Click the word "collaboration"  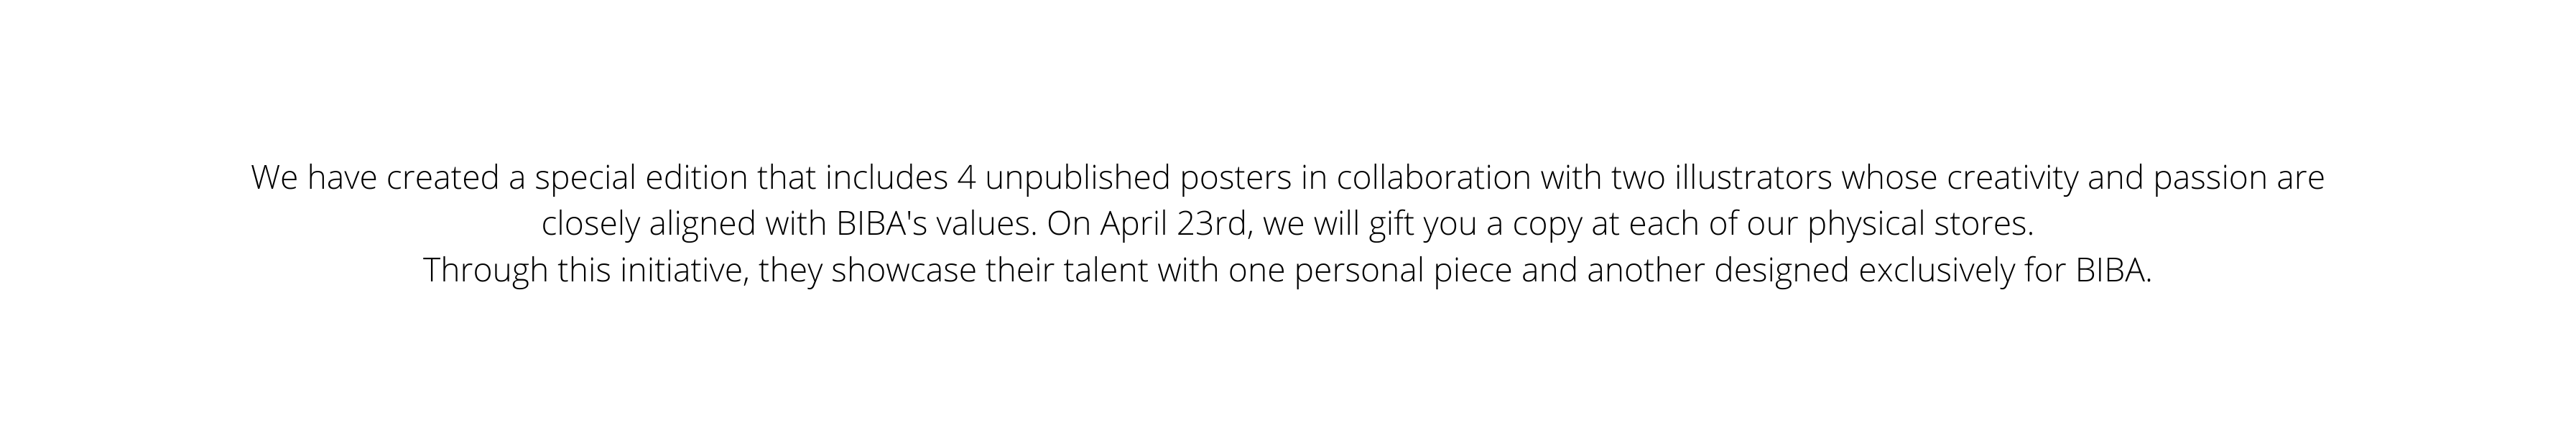(1434, 178)
